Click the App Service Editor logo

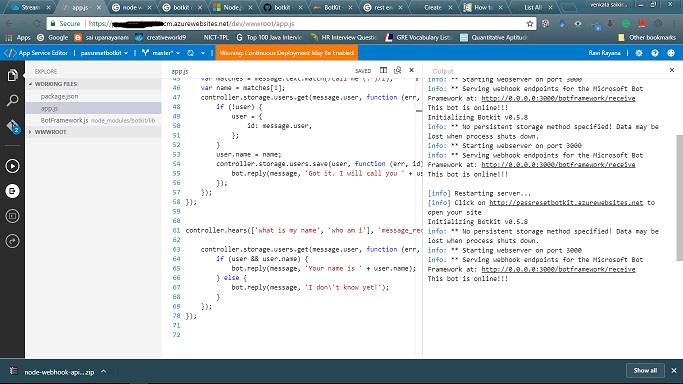point(36,53)
